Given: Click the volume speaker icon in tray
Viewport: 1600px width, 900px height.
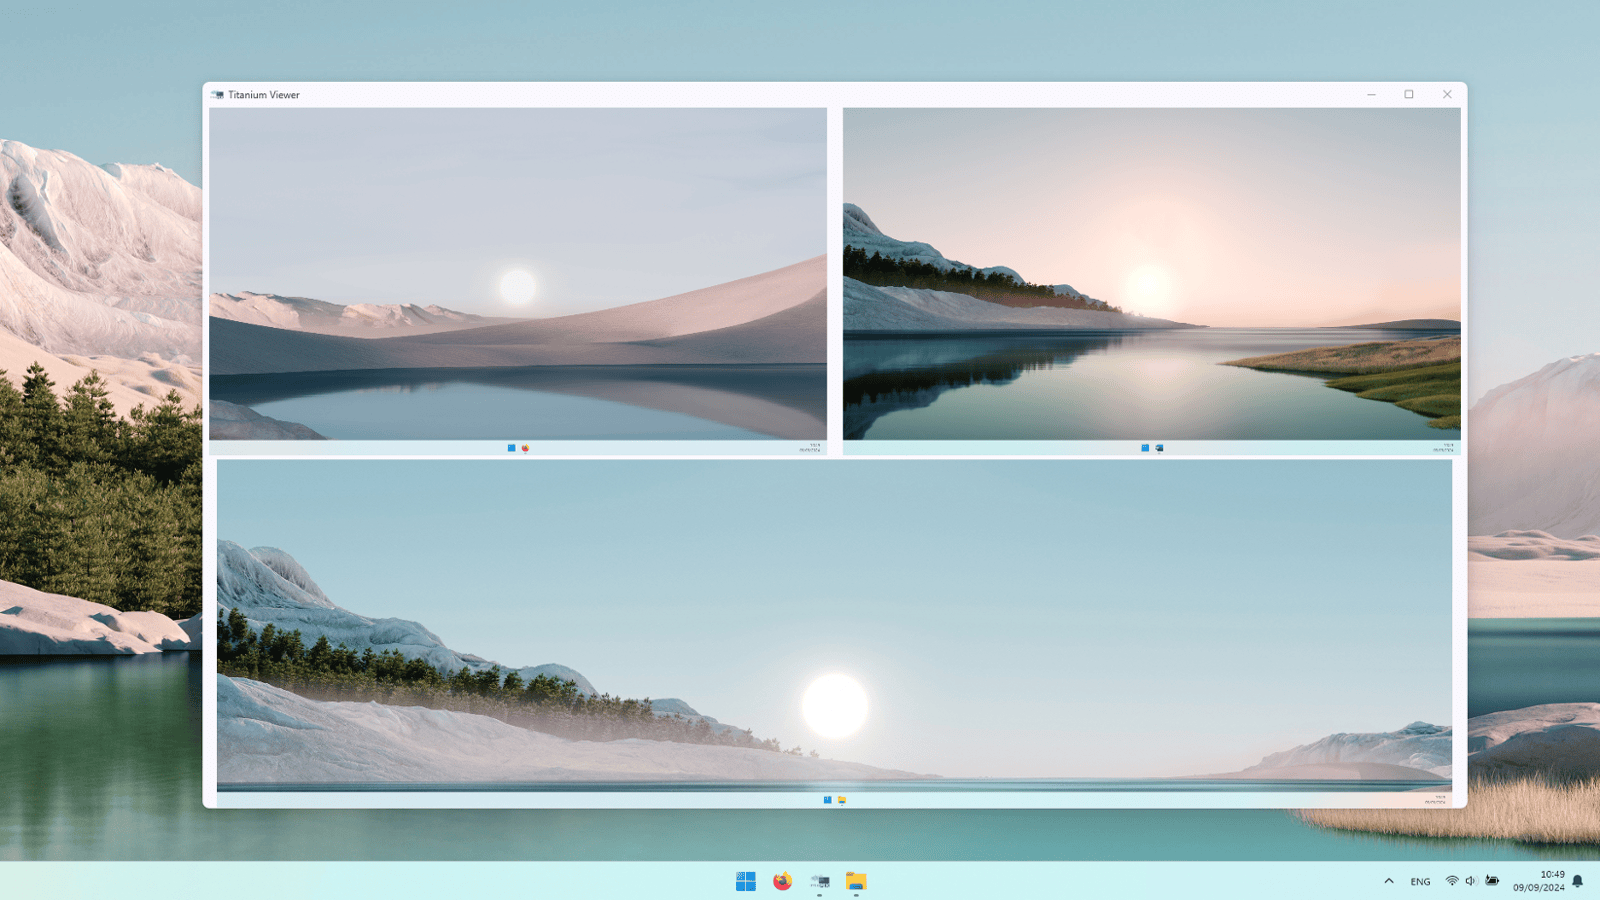Looking at the screenshot, I should tap(1471, 881).
